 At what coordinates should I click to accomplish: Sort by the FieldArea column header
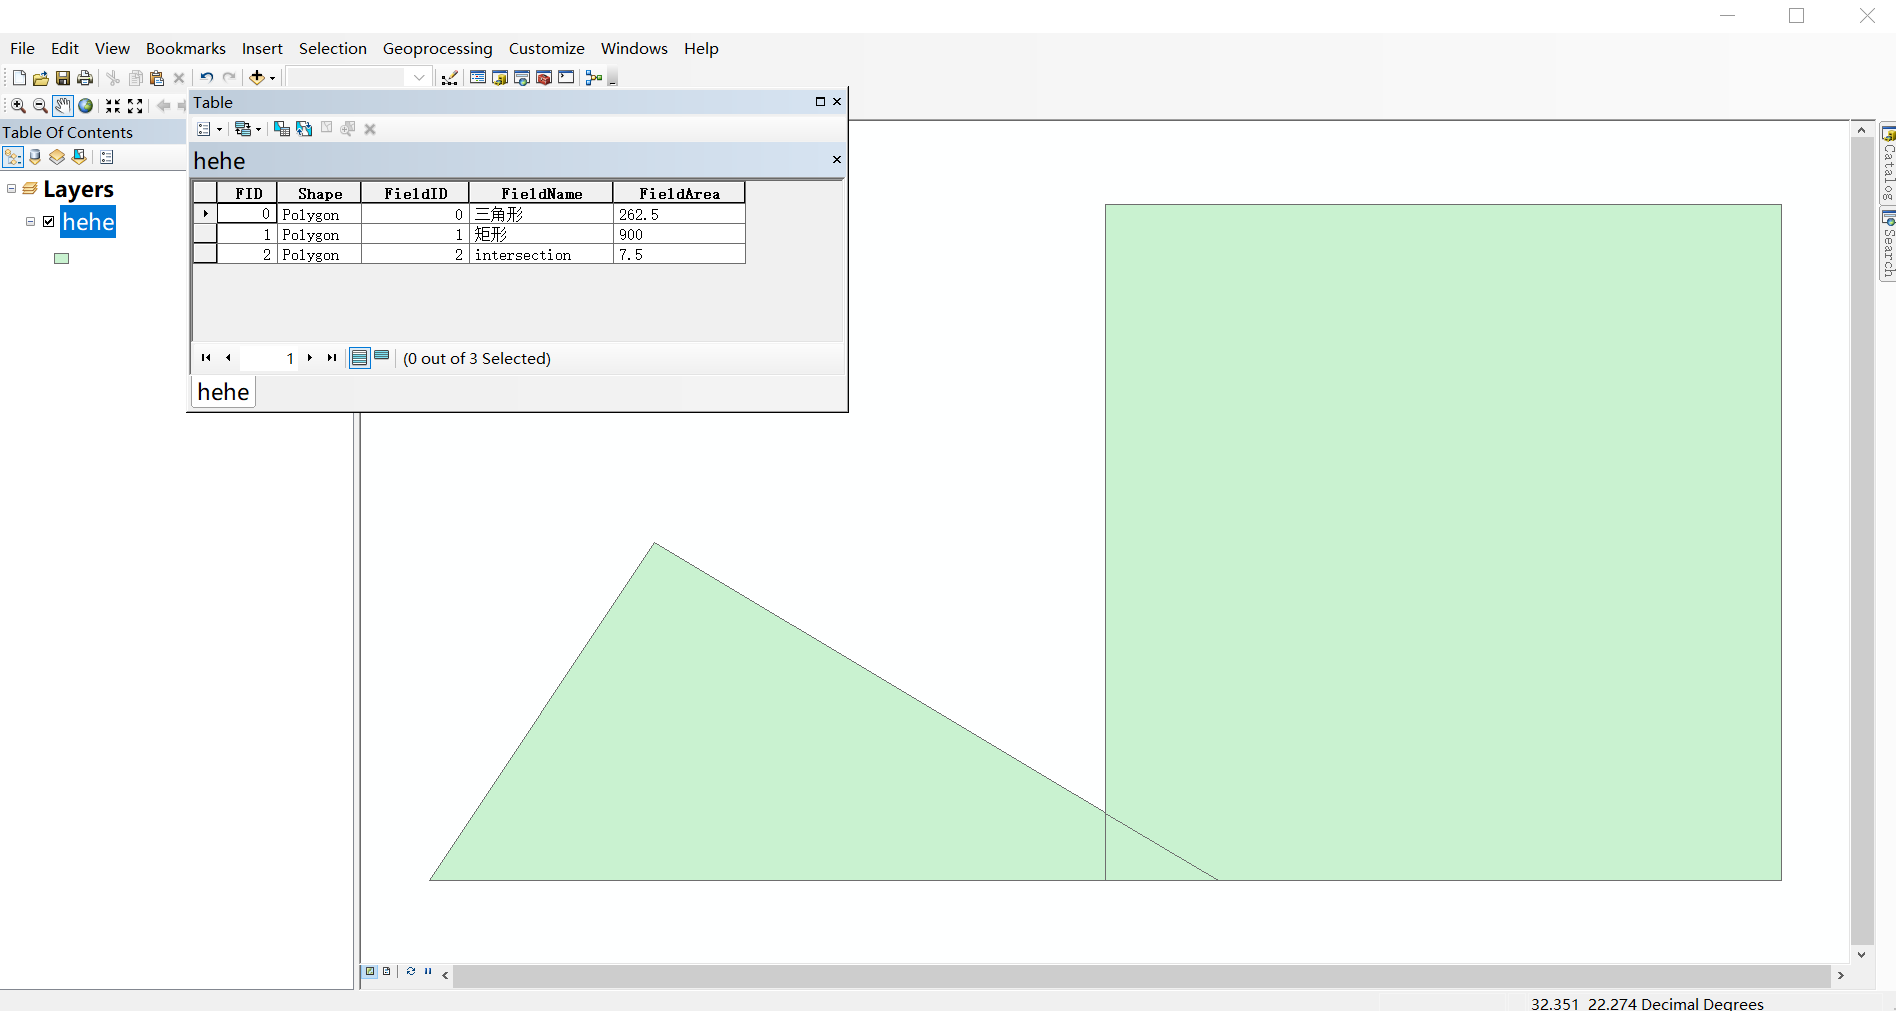pos(679,193)
